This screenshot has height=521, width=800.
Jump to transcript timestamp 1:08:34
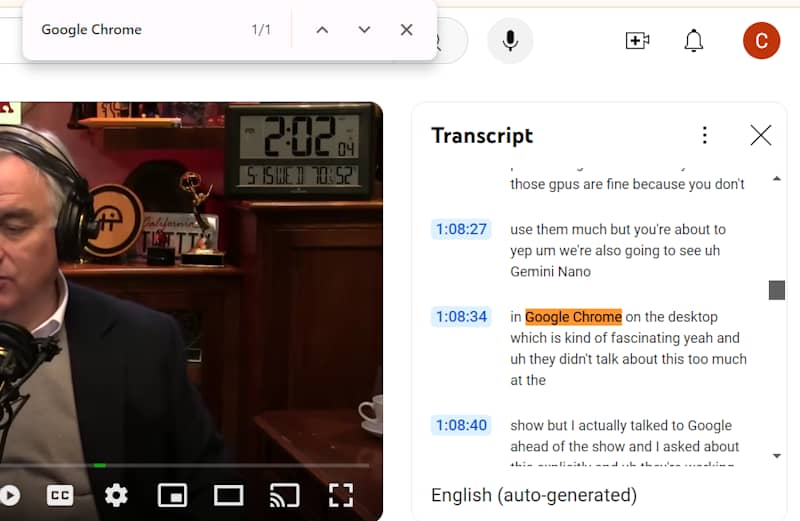[461, 316]
